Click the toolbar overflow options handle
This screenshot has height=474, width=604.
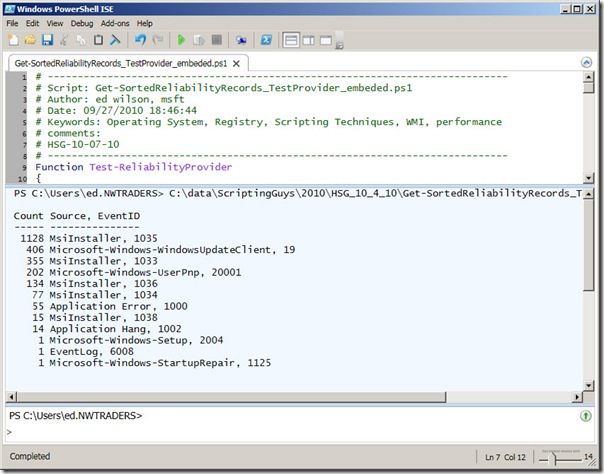pyautogui.click(x=339, y=40)
